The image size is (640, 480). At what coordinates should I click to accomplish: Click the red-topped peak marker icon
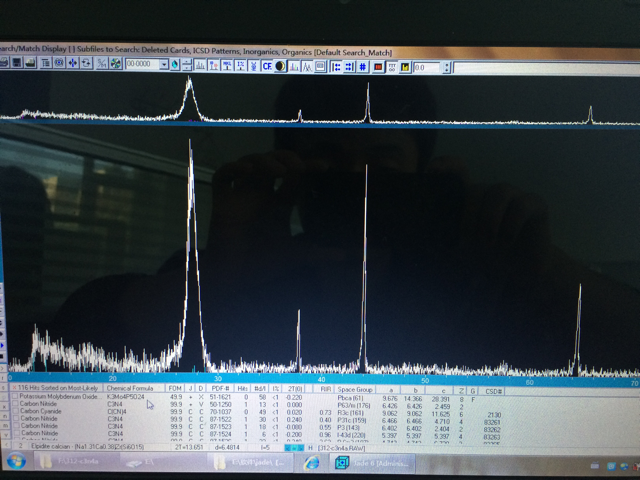tap(213, 65)
